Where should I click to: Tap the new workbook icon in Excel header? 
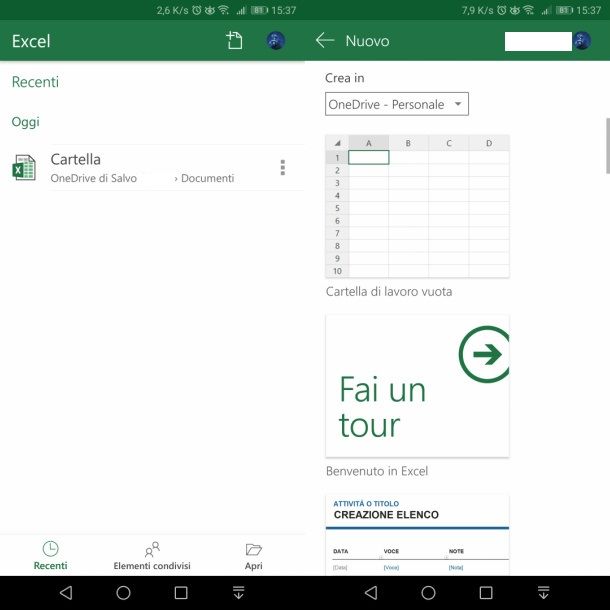tap(234, 40)
